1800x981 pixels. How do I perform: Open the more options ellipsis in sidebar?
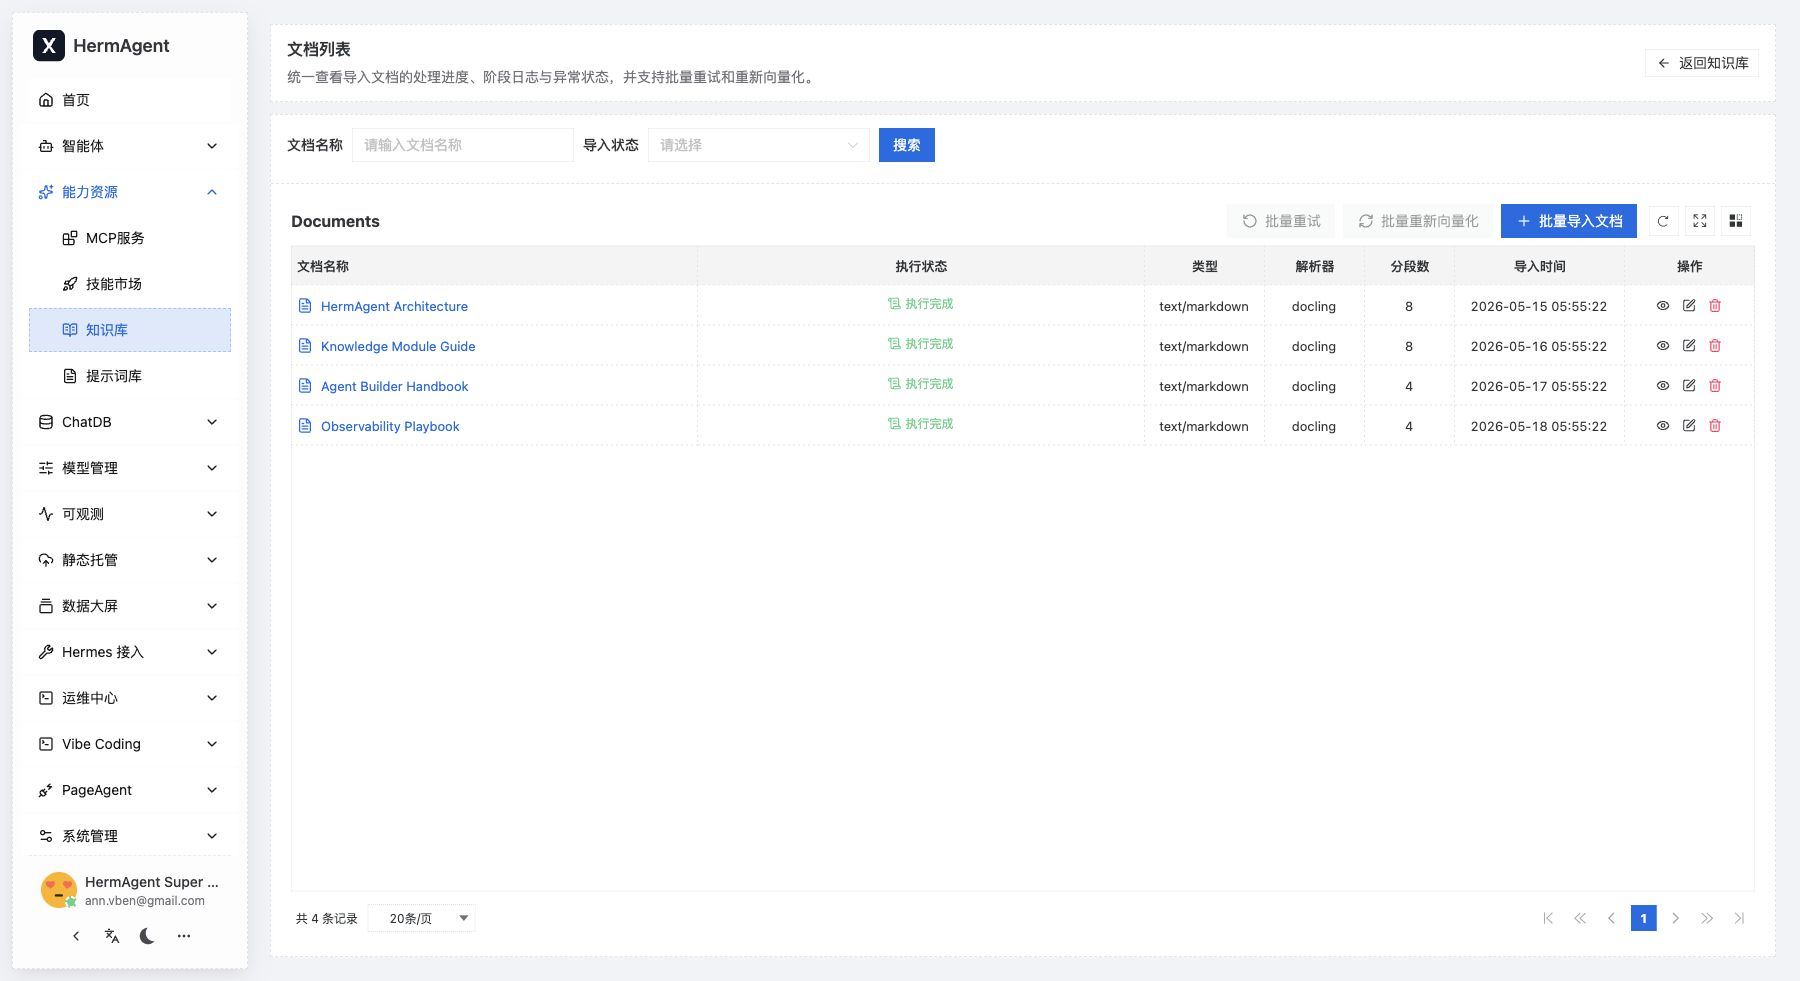click(x=184, y=936)
